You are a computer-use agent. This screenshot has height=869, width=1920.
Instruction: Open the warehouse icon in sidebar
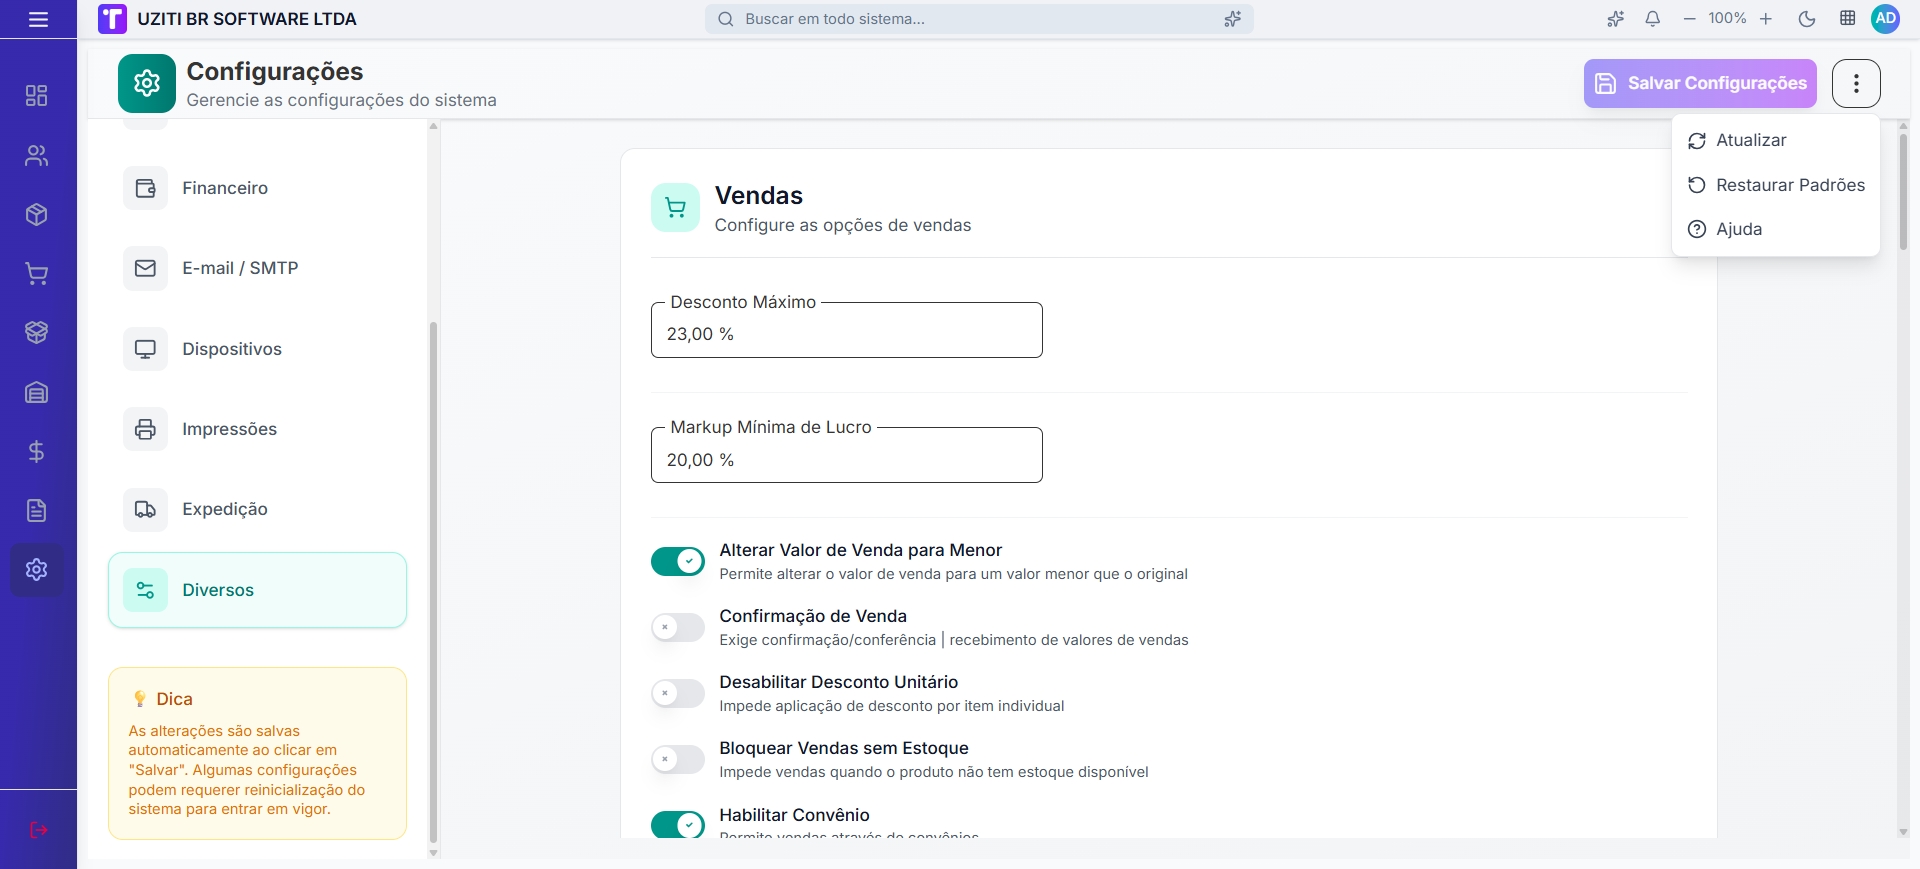coord(37,392)
